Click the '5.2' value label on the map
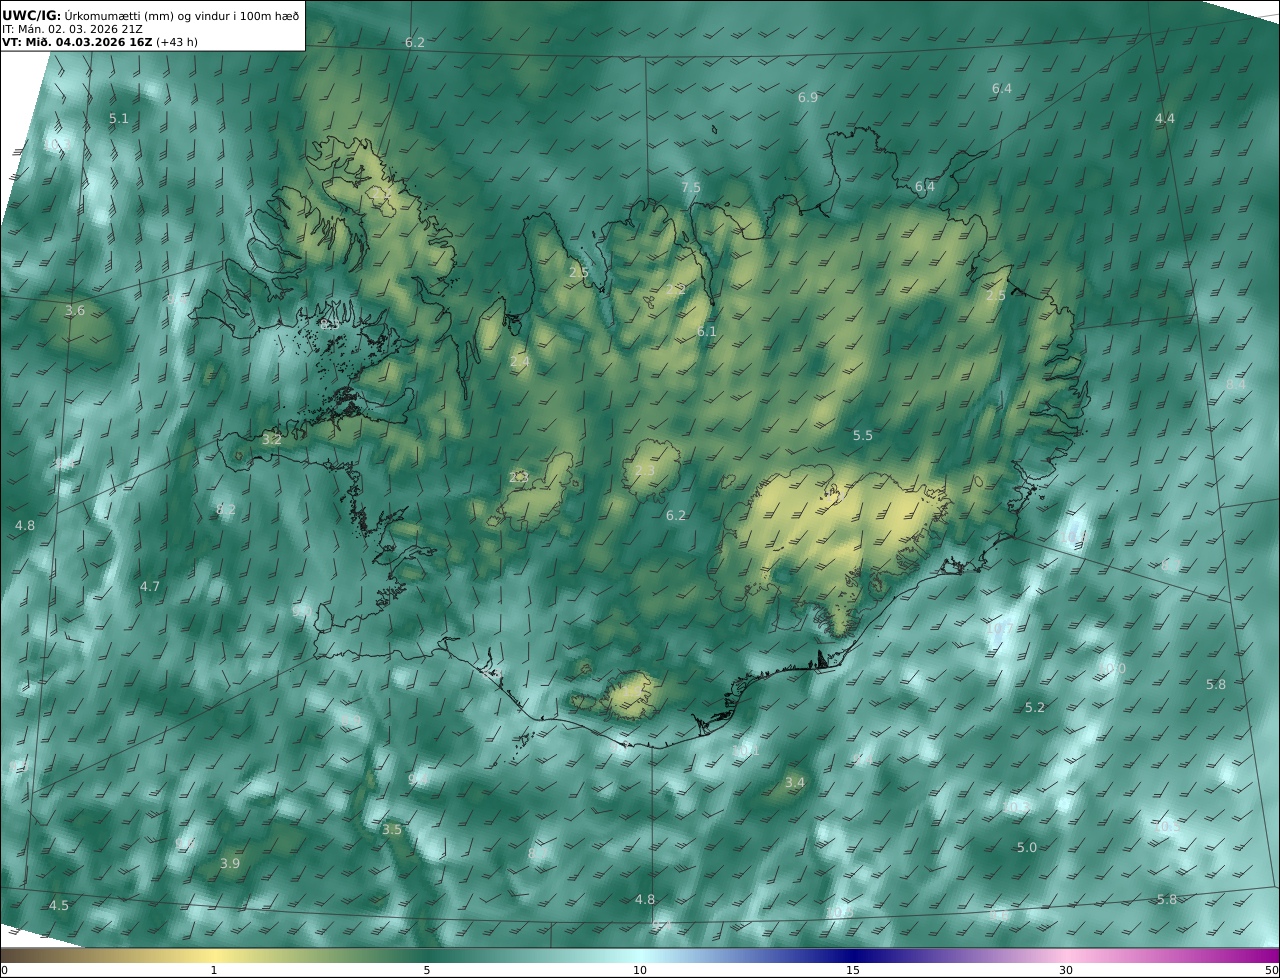Viewport: 1280px width, 978px height. (1035, 707)
